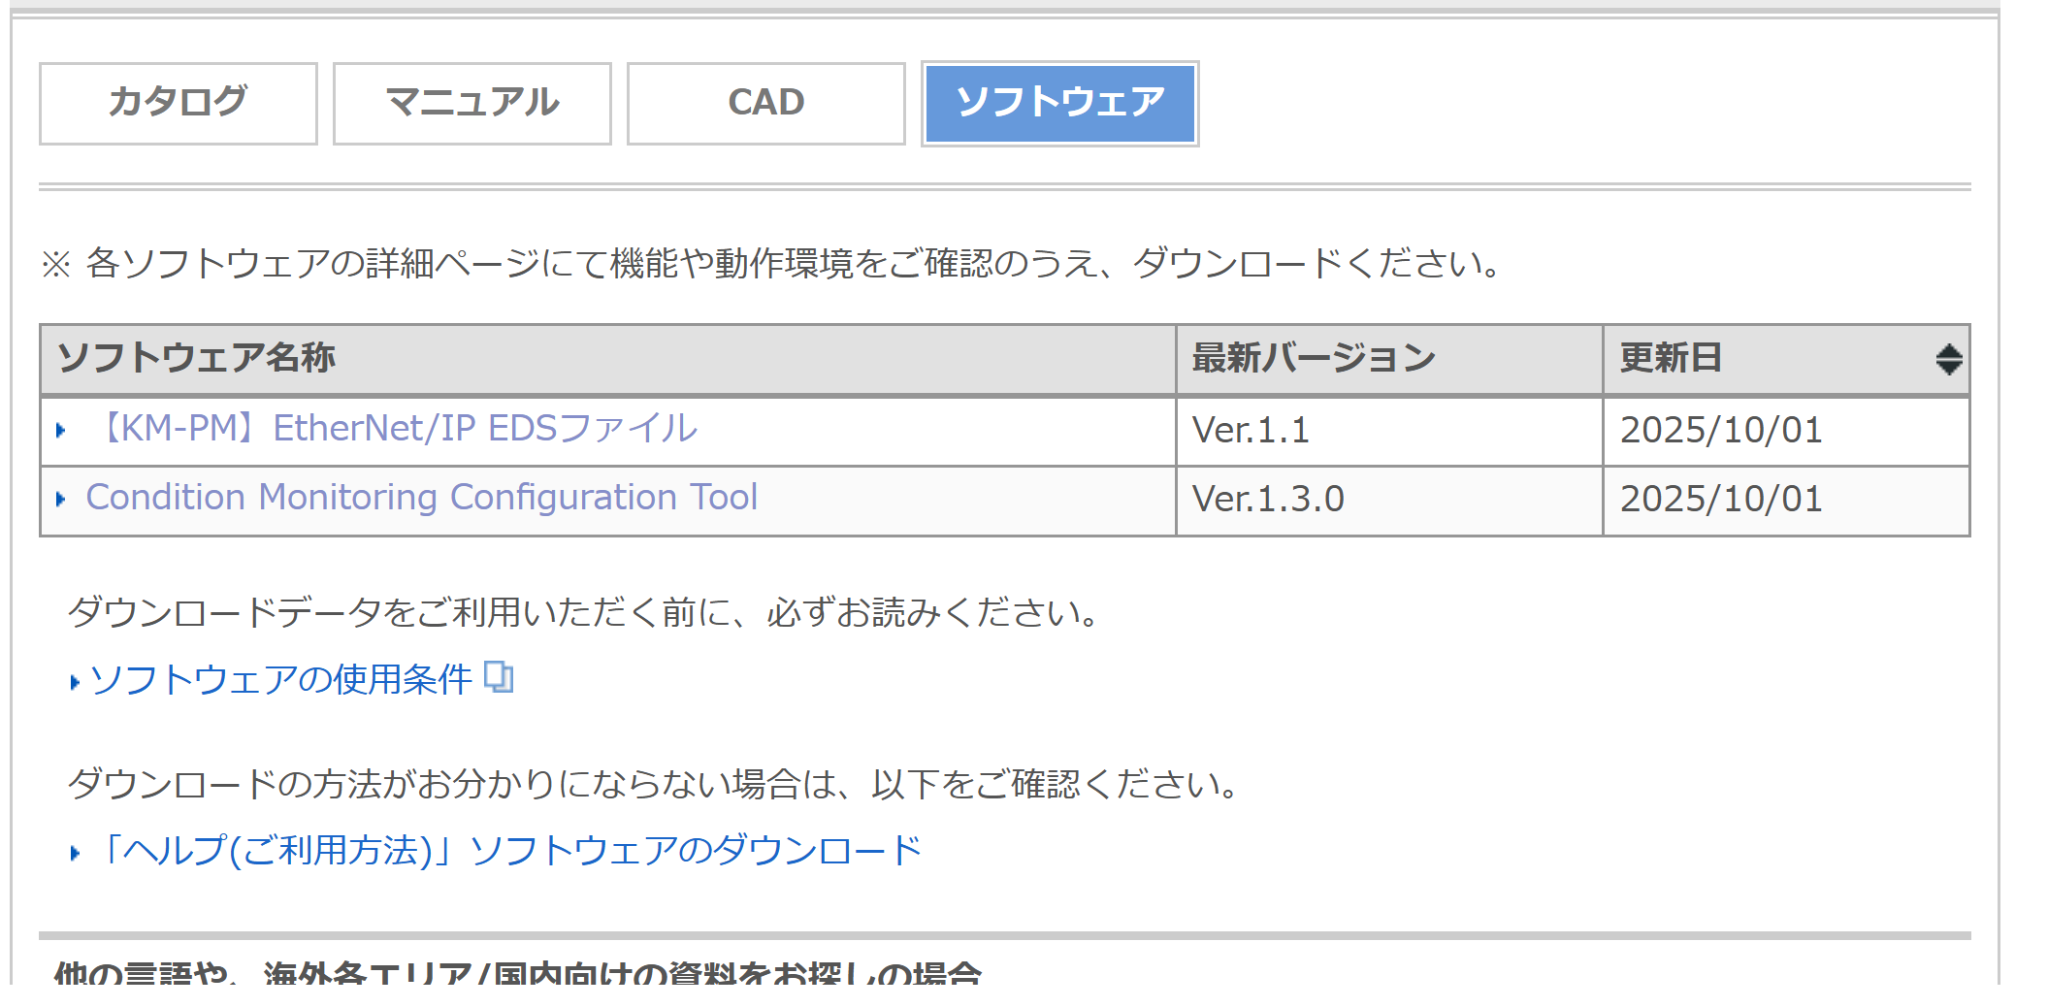Image resolution: width=2048 pixels, height=985 pixels.
Task: Click the Ver.1.1 version cell
Action: coord(1251,431)
